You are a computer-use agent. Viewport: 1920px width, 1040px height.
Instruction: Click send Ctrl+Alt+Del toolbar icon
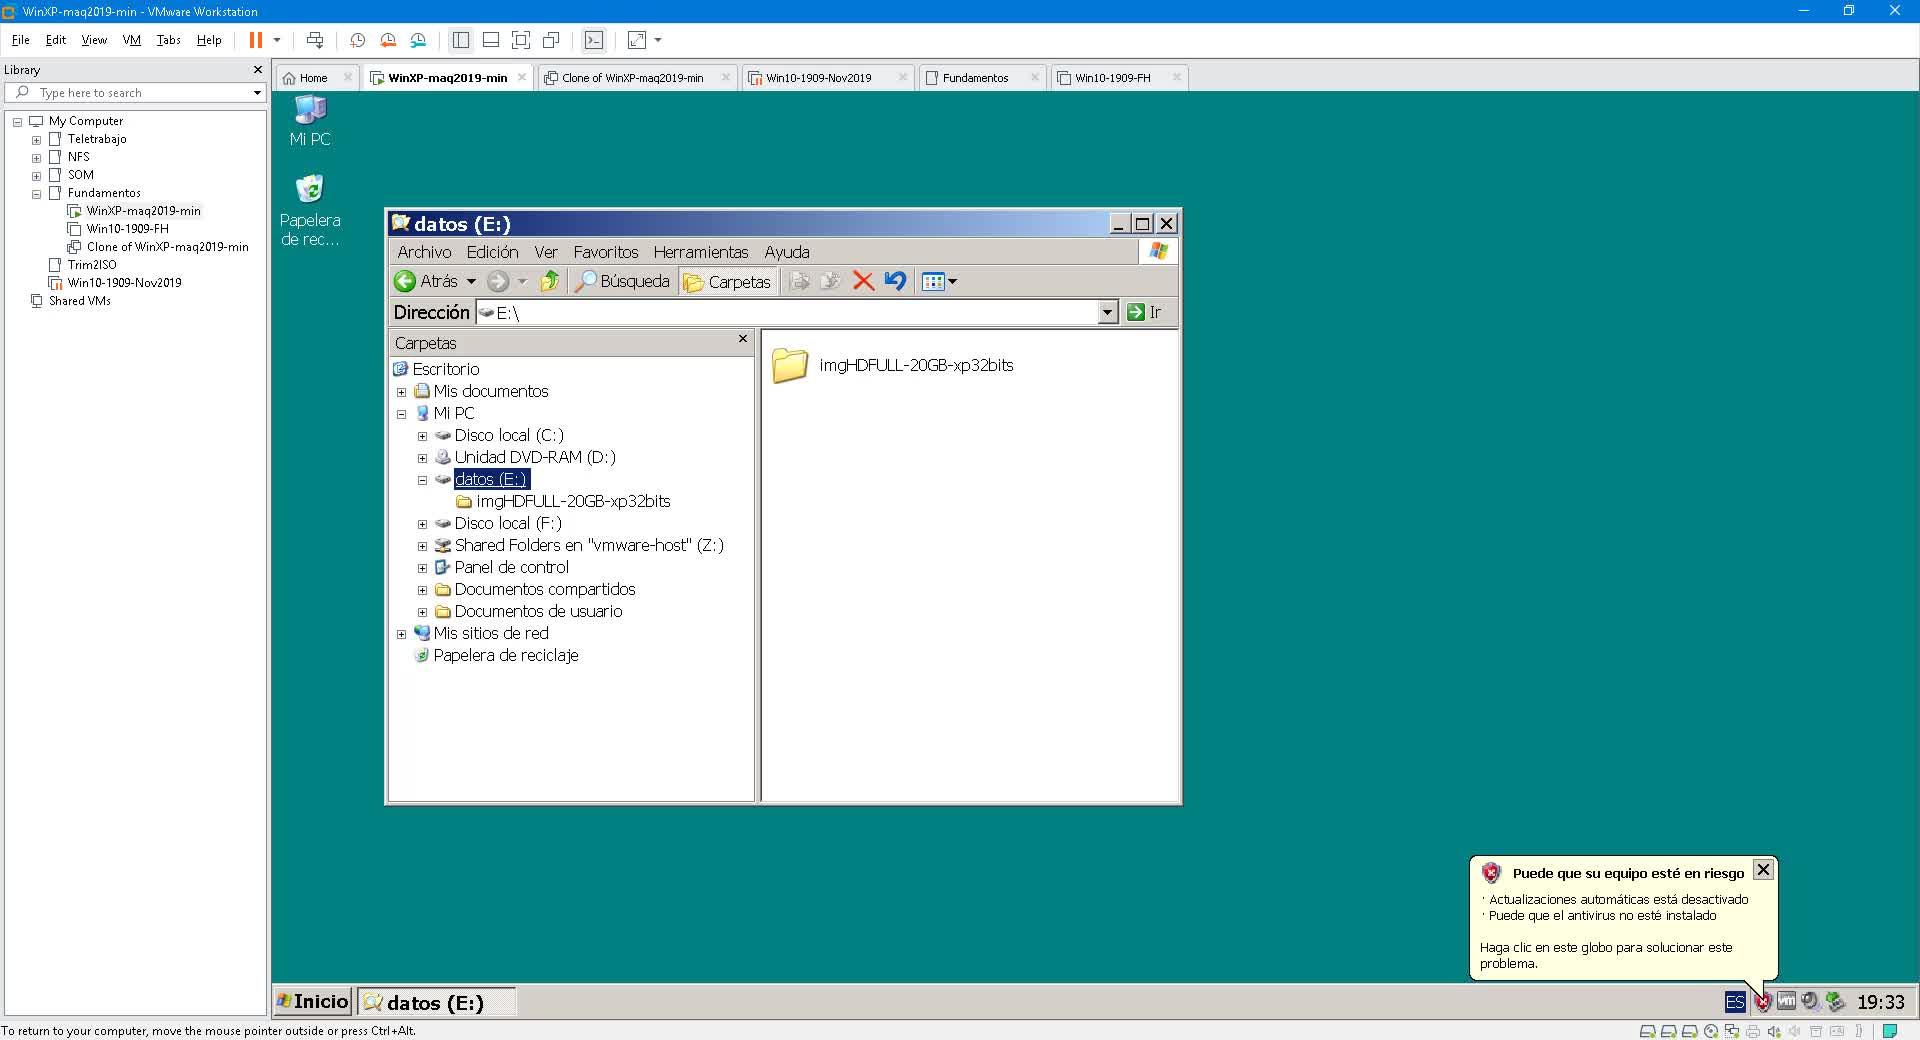click(315, 40)
